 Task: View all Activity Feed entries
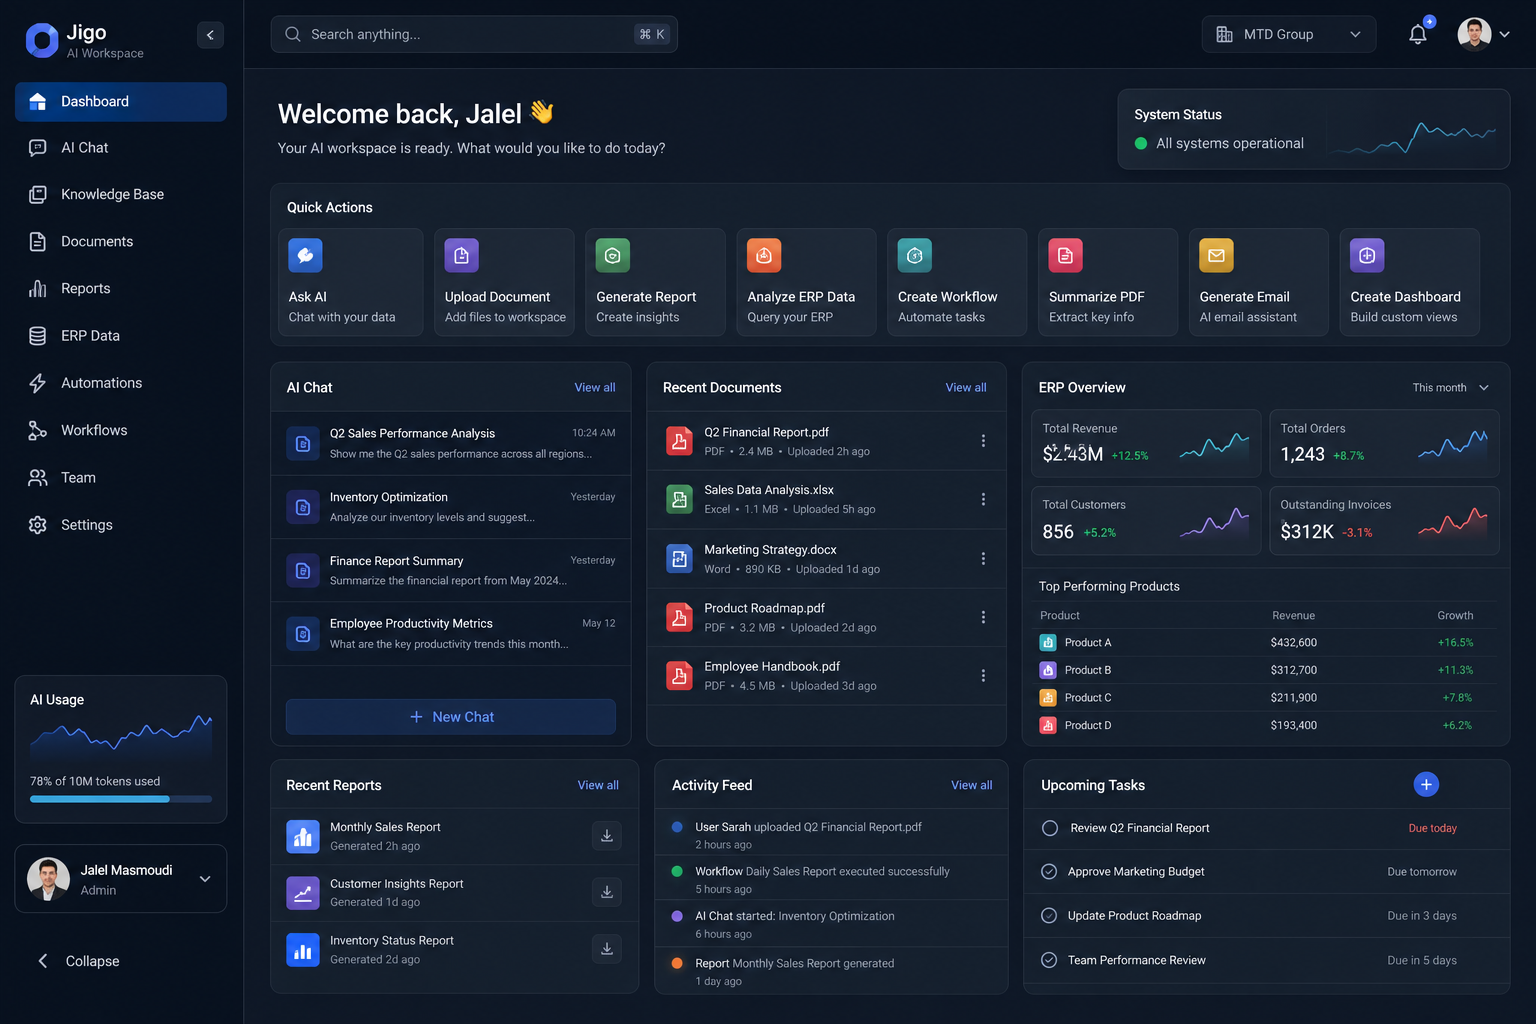tap(972, 785)
